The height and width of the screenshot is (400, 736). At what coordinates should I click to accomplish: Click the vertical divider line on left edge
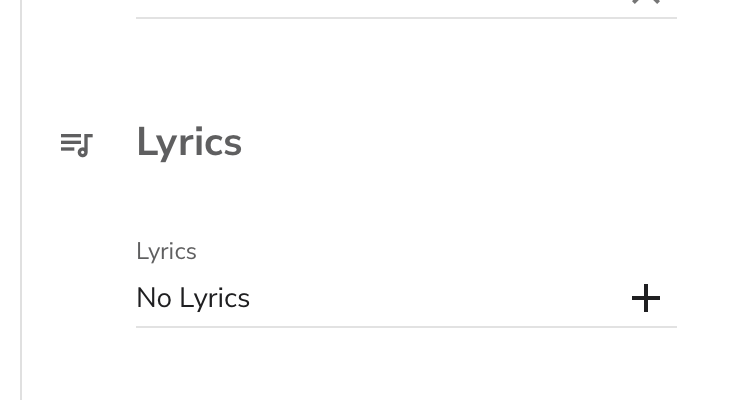21,200
